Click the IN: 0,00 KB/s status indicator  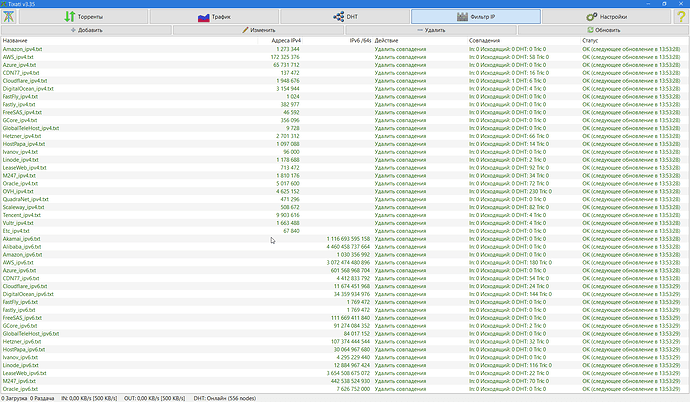89,398
